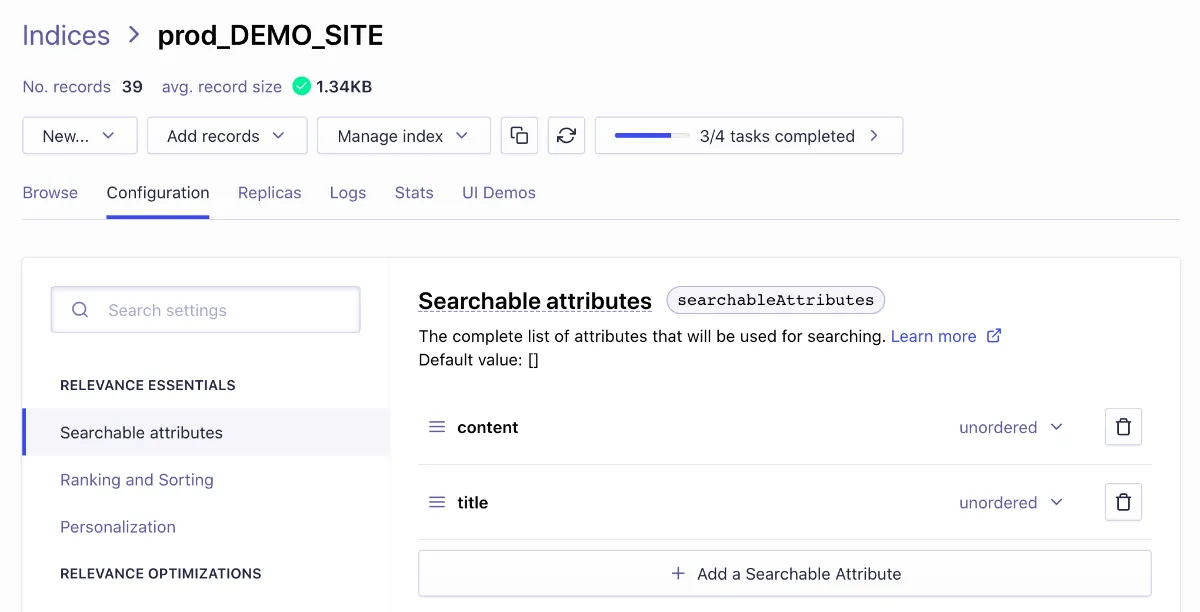This screenshot has height=612, width=1200.
Task: Click the trash icon for title attribute
Action: click(1123, 501)
